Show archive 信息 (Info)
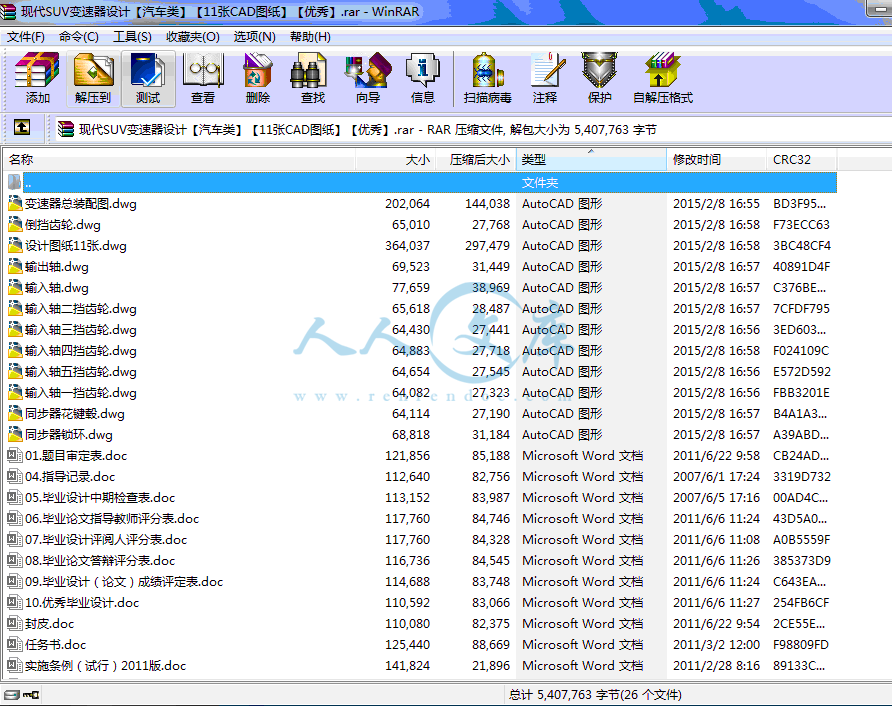892x706 pixels. [423, 79]
